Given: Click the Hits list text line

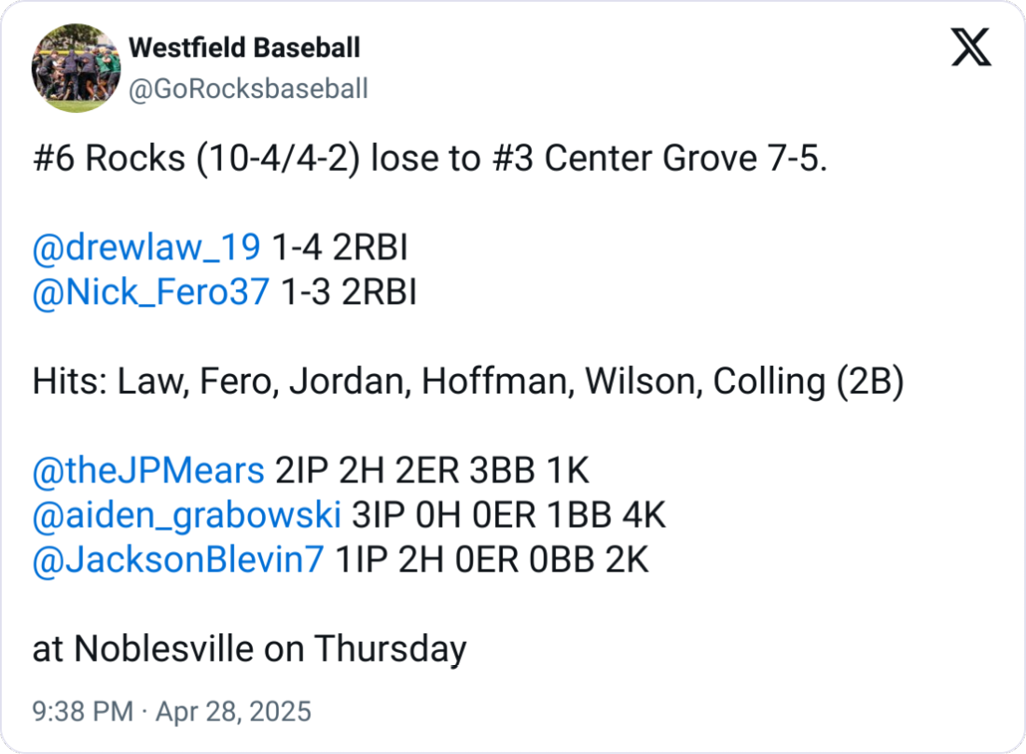Looking at the screenshot, I should point(468,381).
